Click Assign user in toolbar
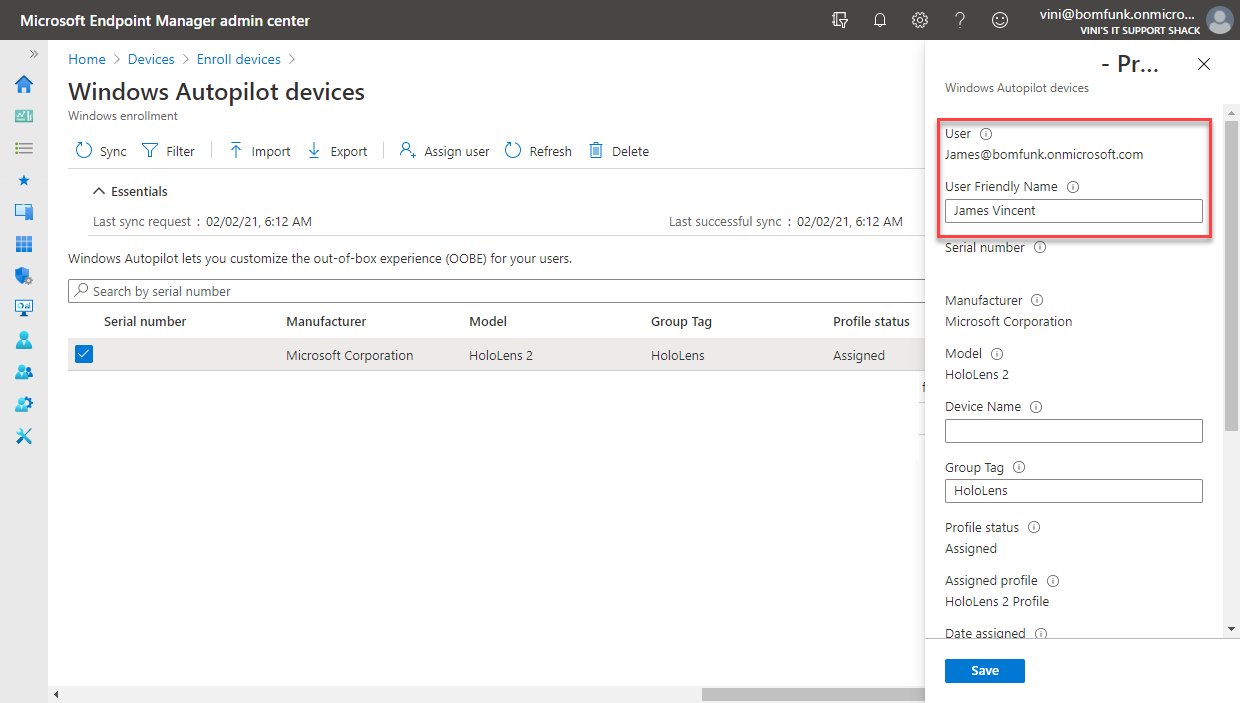This screenshot has height=703, width=1240. (x=444, y=151)
